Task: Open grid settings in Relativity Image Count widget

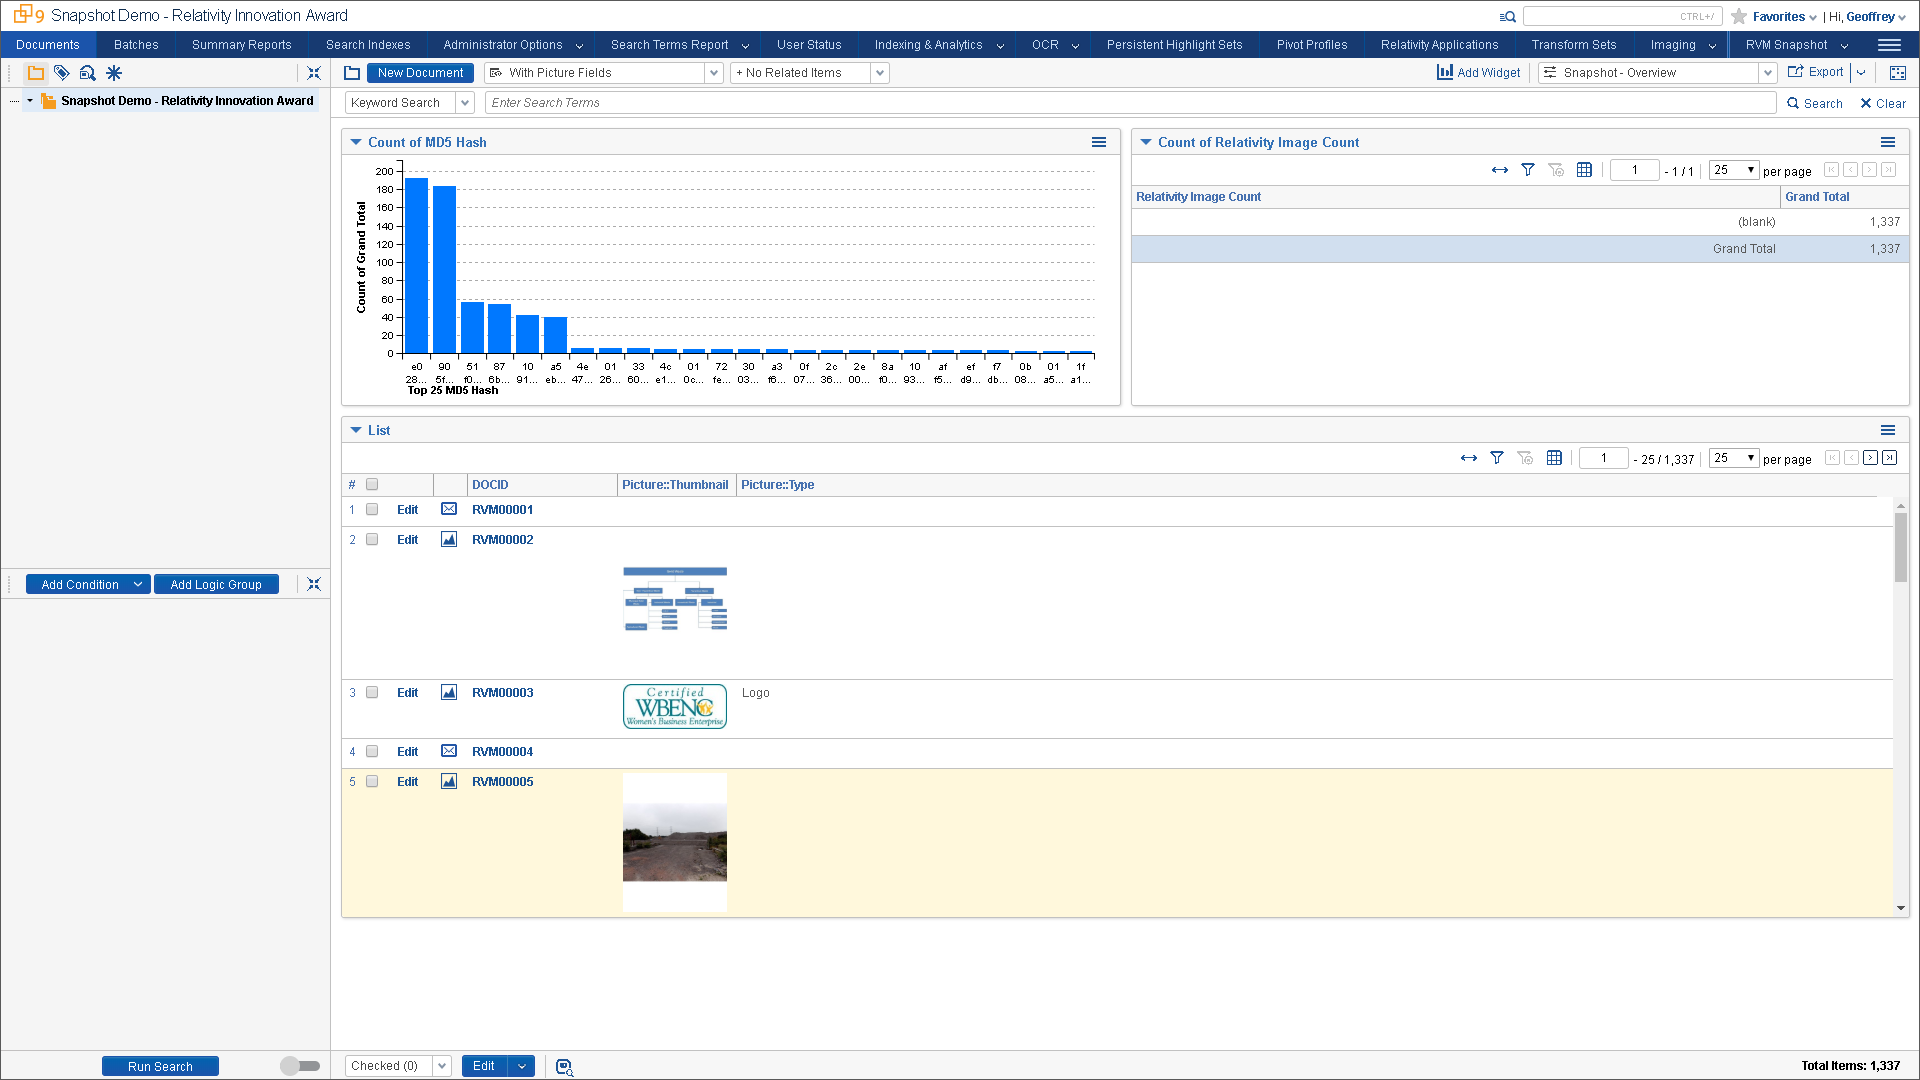Action: coord(1584,170)
